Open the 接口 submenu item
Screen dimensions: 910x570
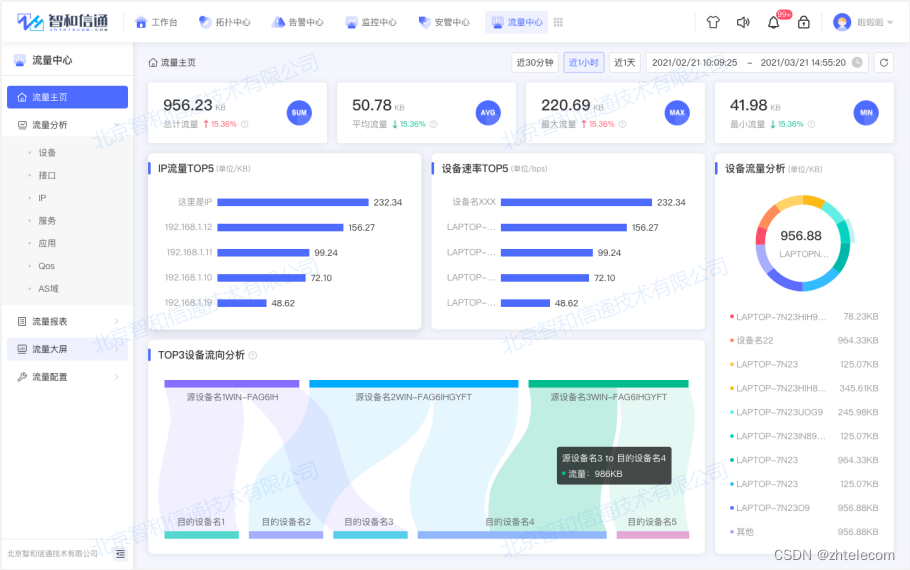pos(47,175)
